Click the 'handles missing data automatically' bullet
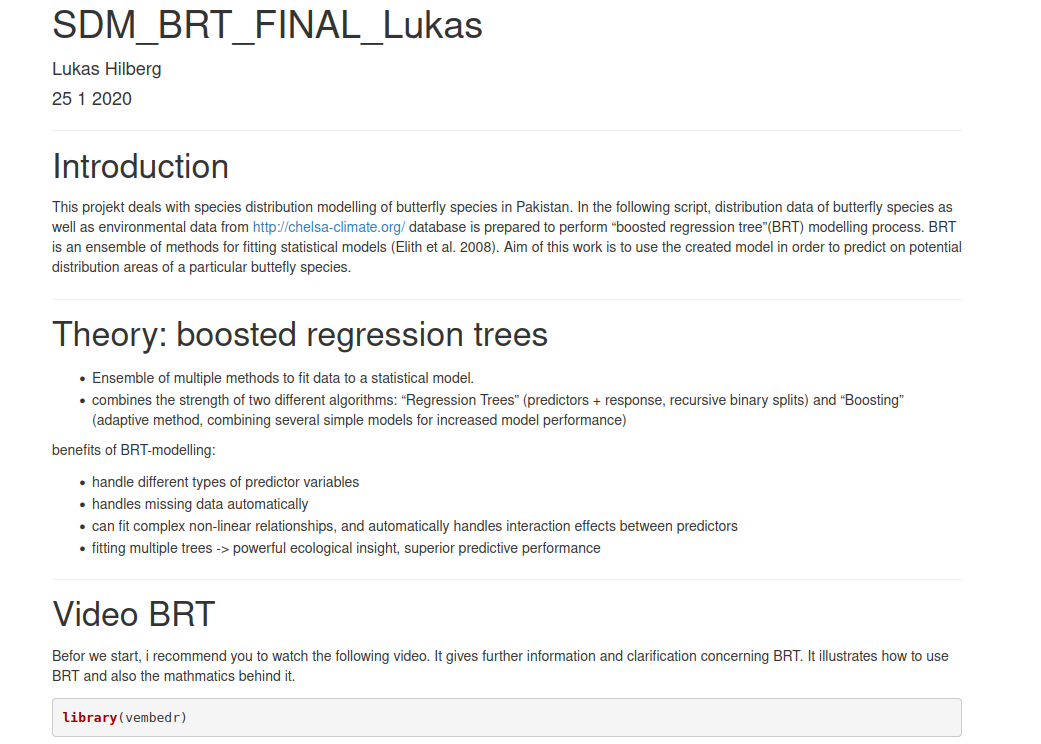 coord(200,504)
